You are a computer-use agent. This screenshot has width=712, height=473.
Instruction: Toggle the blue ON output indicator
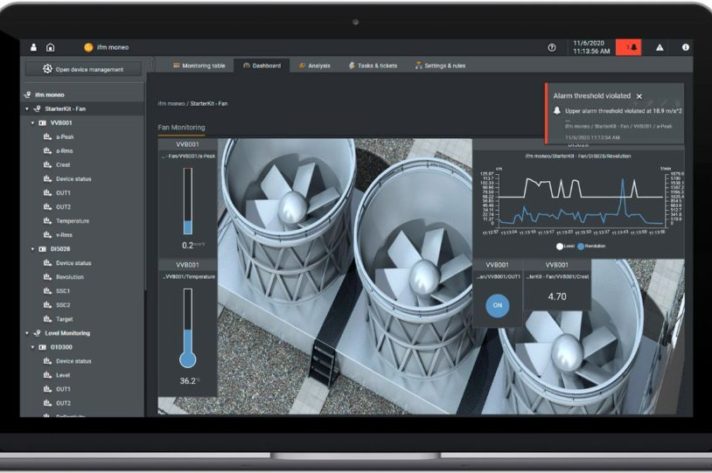(x=497, y=305)
